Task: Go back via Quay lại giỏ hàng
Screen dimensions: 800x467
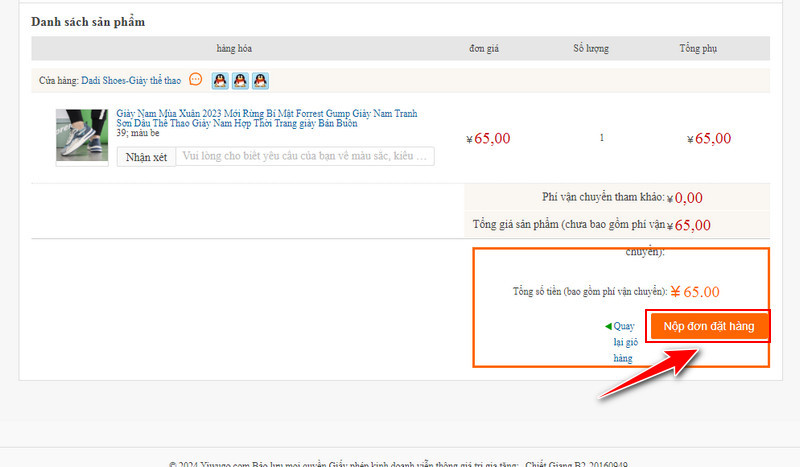Action: 623,341
